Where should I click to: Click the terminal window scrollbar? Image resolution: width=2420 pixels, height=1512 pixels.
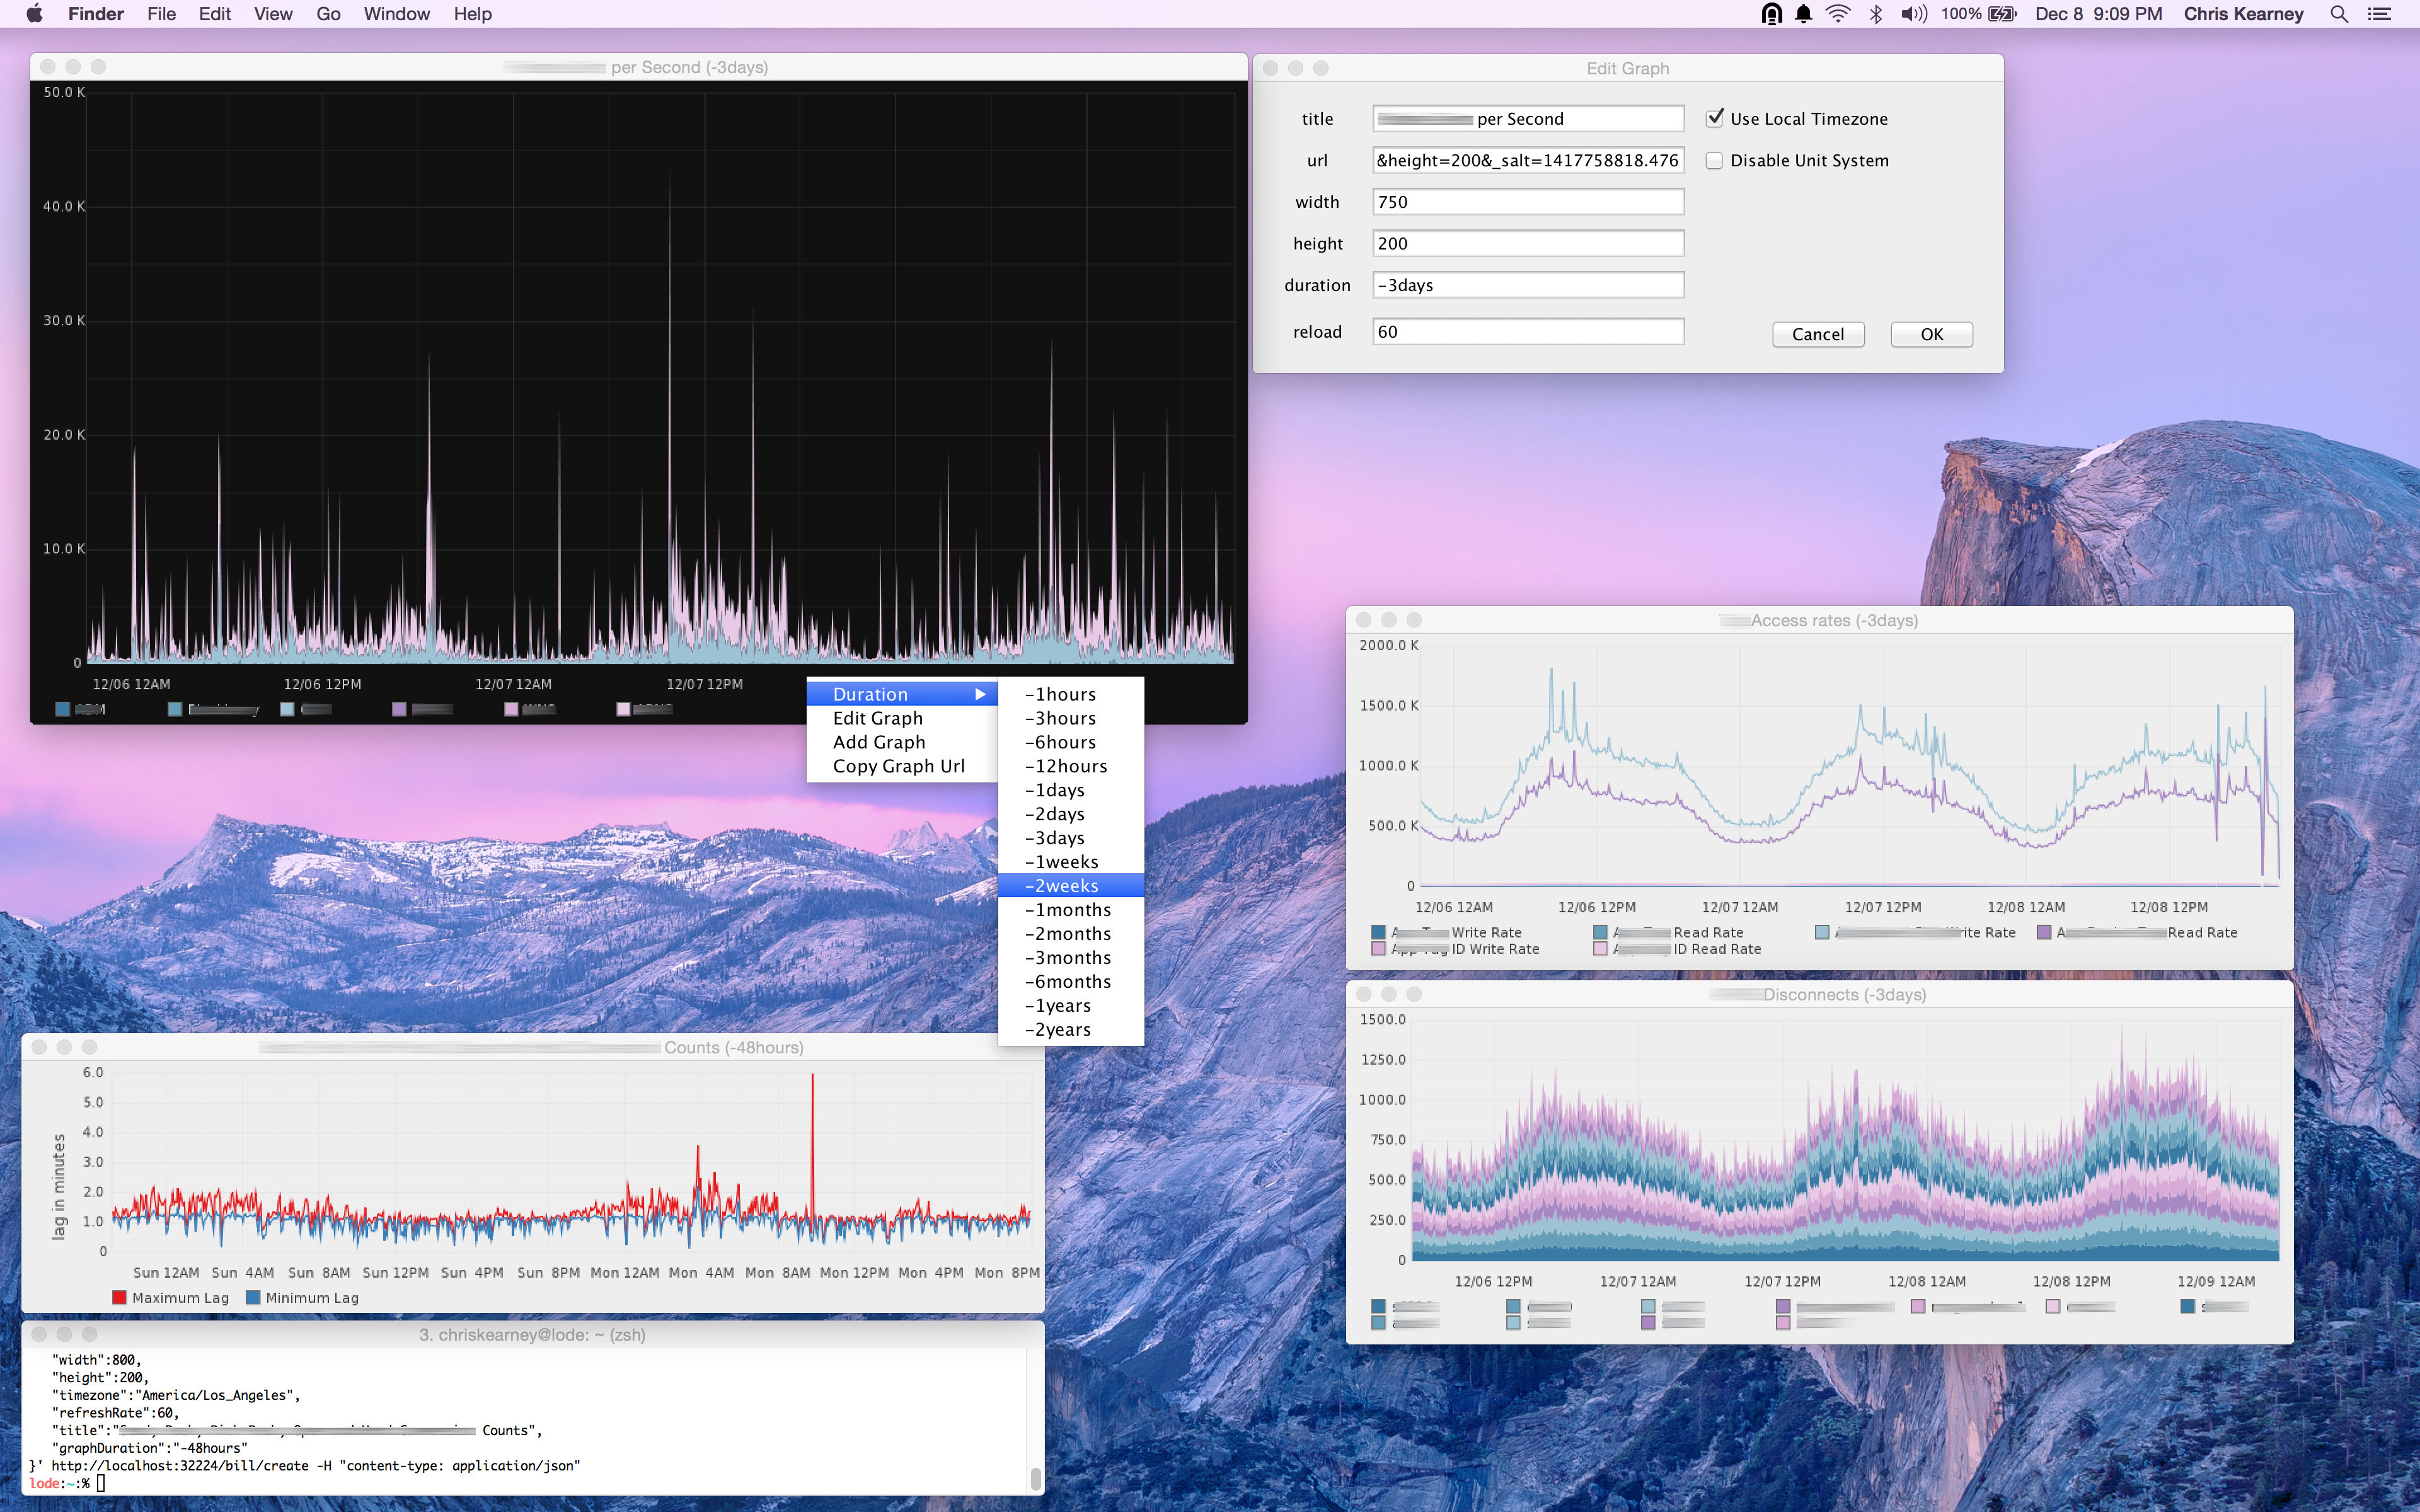pos(1035,1478)
